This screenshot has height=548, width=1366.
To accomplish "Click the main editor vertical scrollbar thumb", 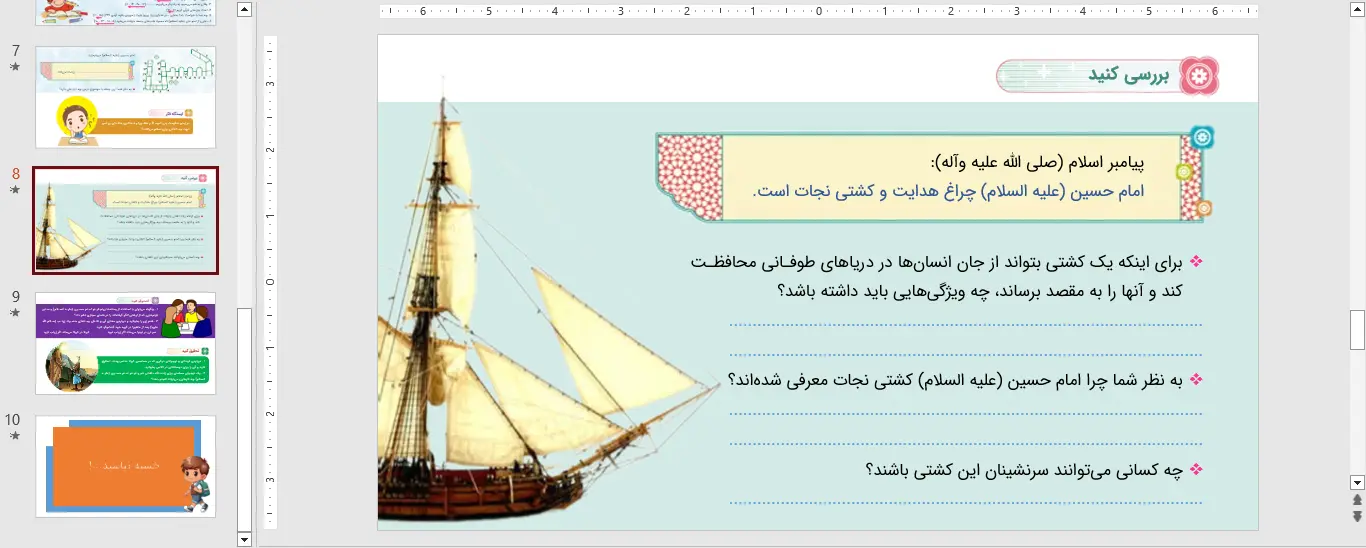I will coord(1357,329).
